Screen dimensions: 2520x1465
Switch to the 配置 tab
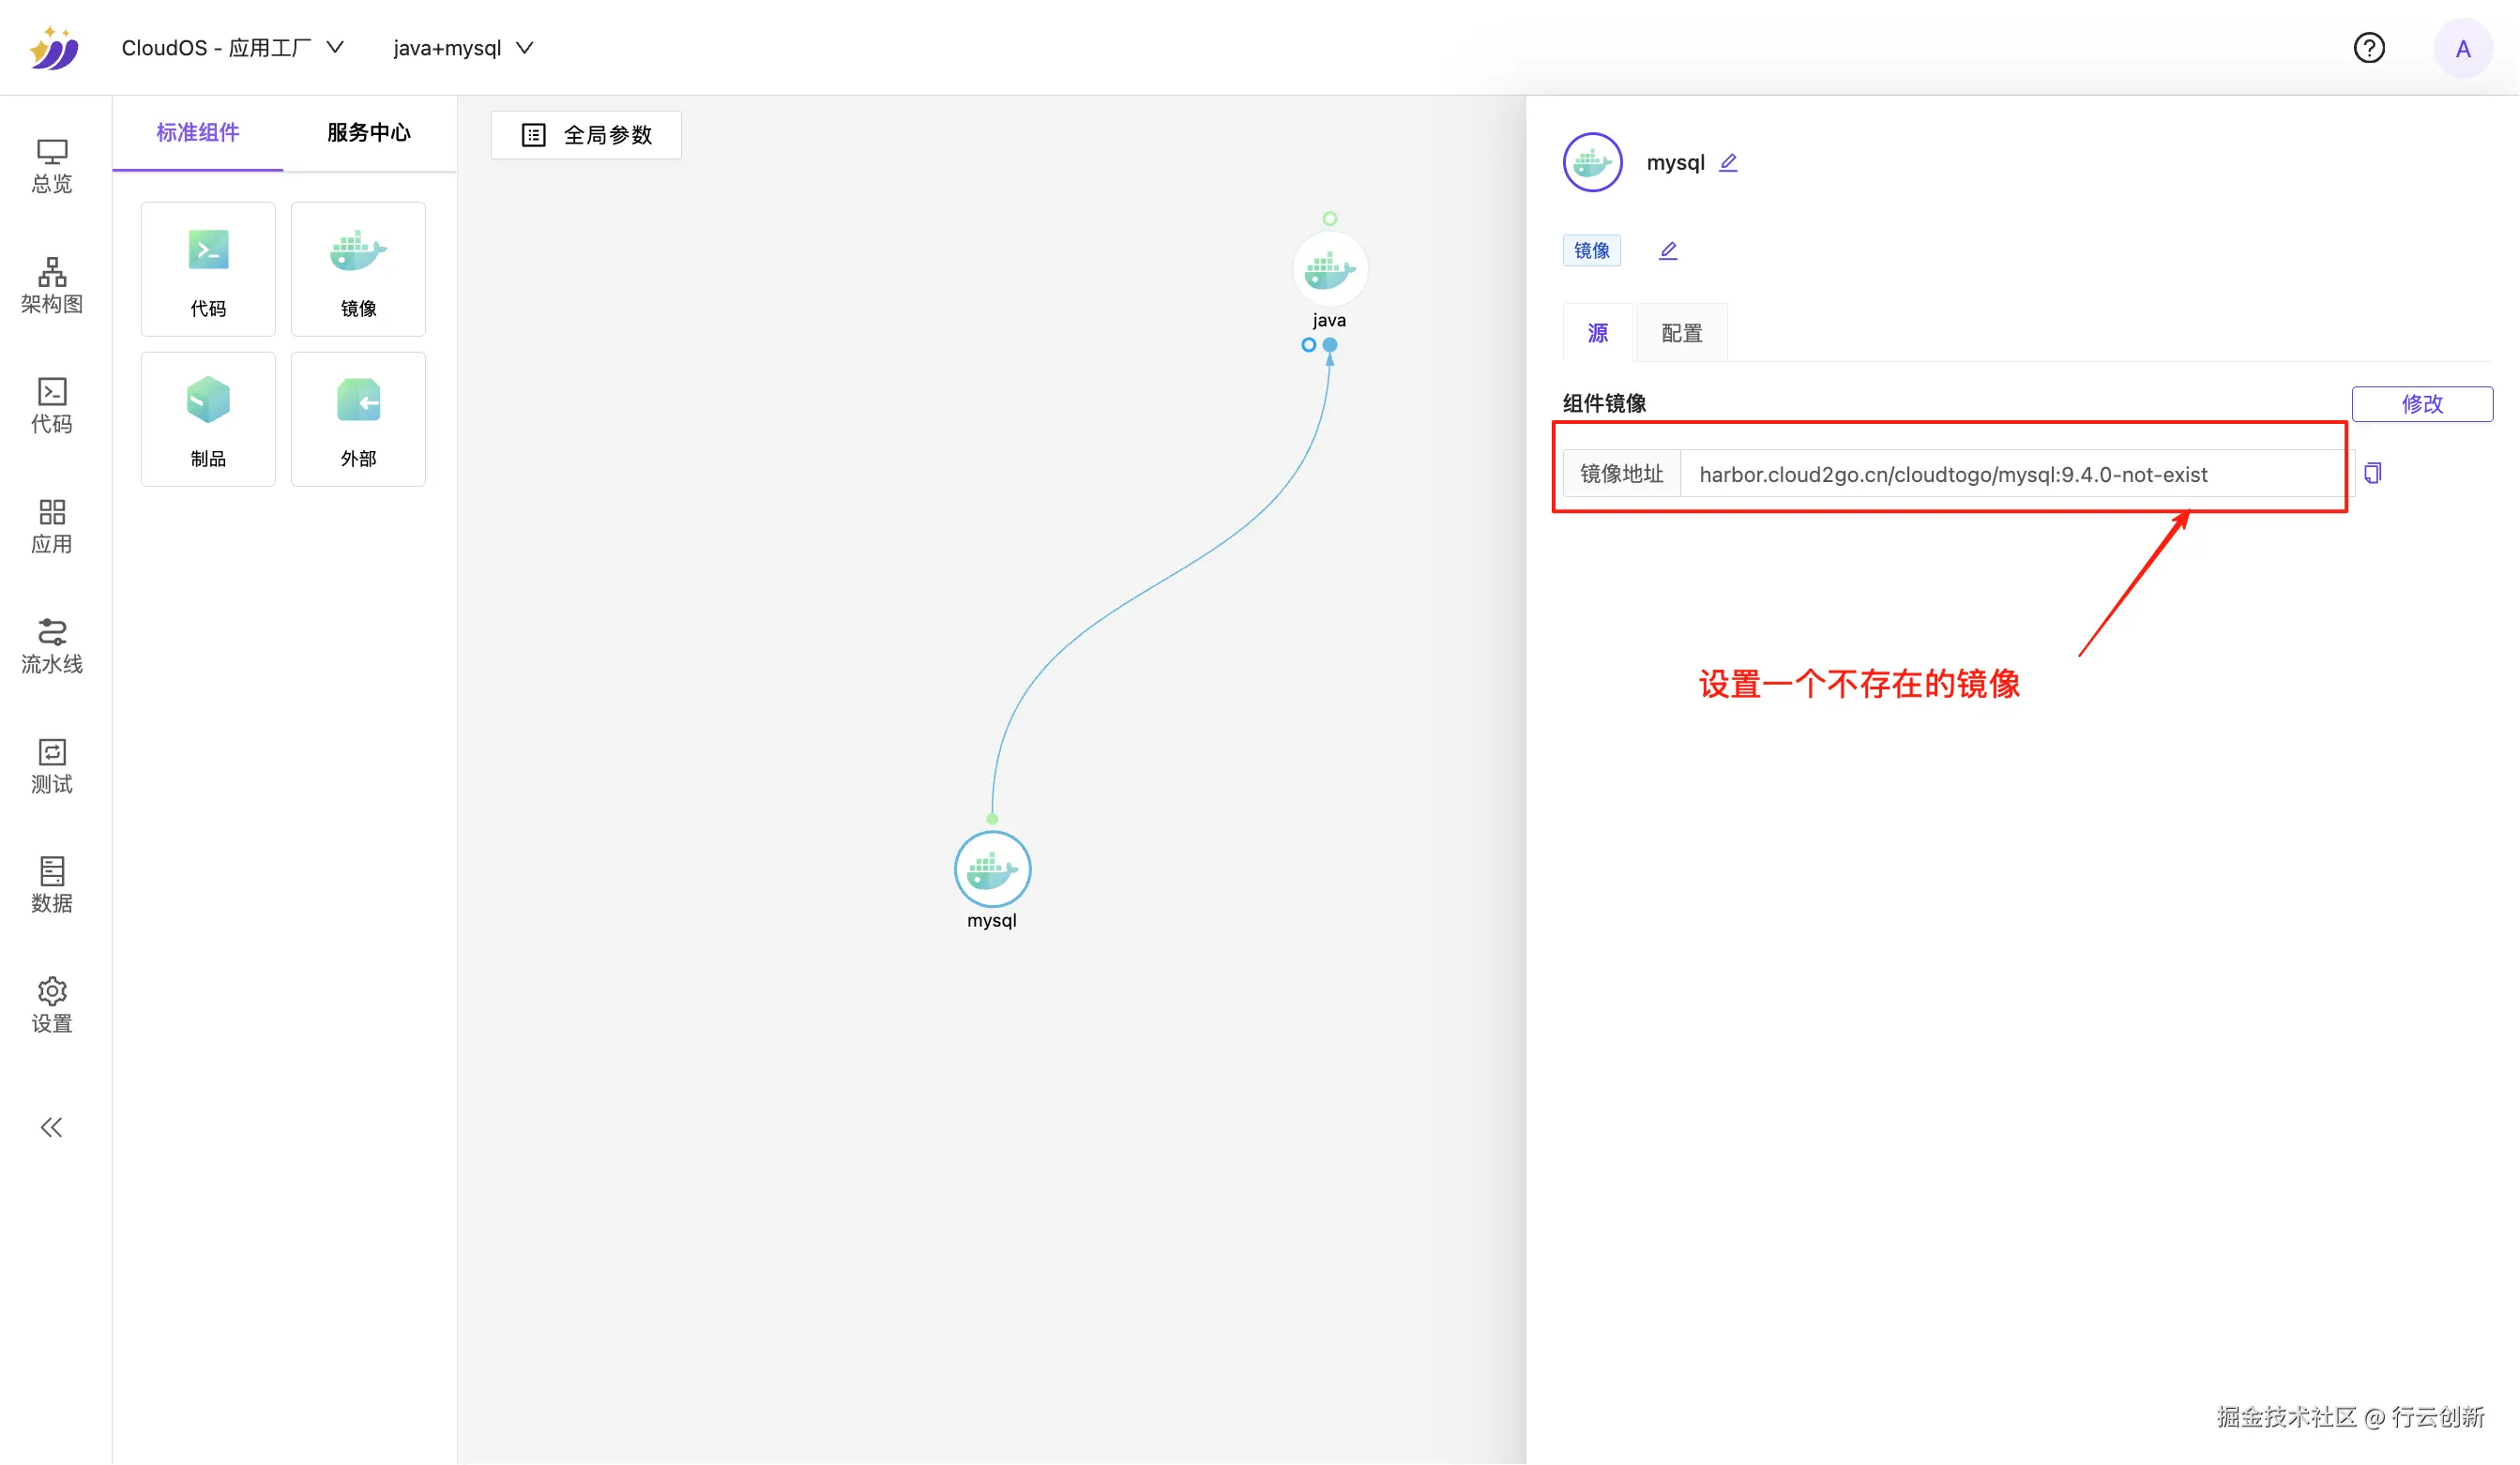click(x=1682, y=333)
